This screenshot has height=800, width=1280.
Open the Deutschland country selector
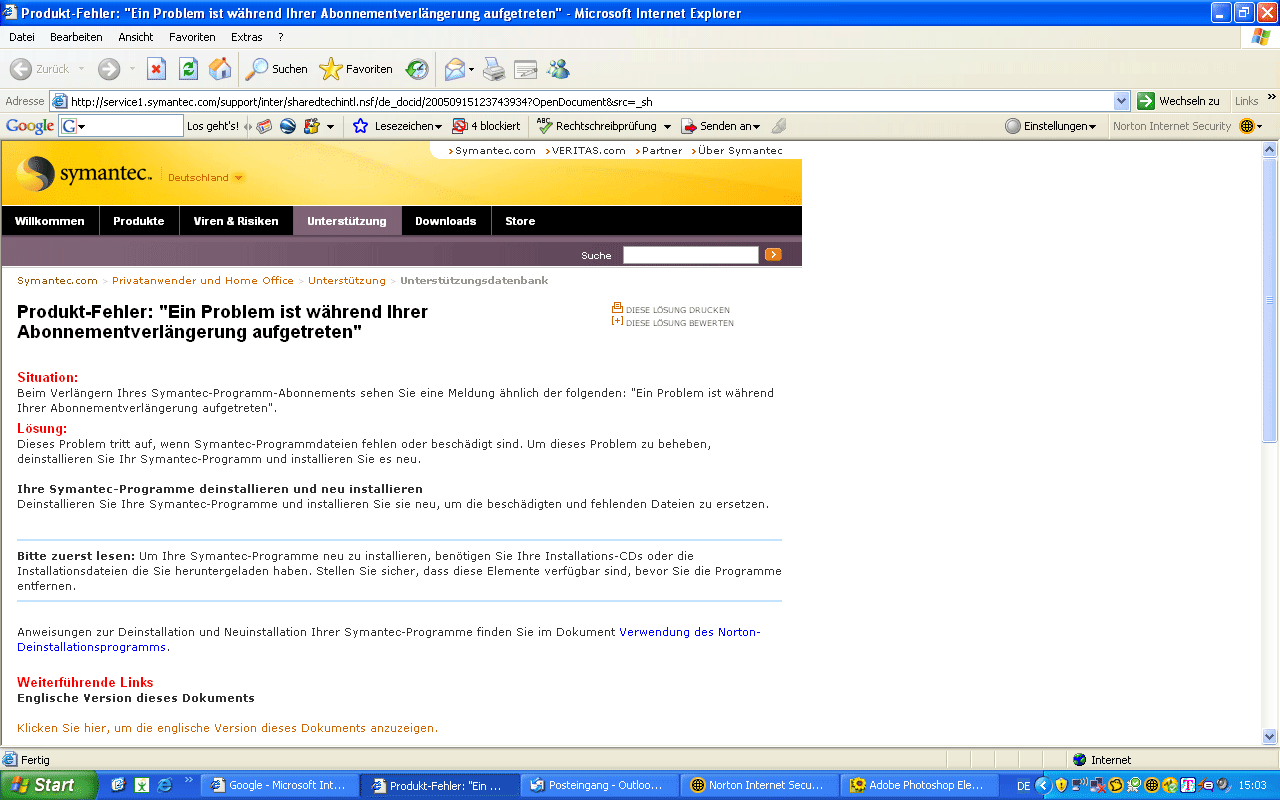205,178
